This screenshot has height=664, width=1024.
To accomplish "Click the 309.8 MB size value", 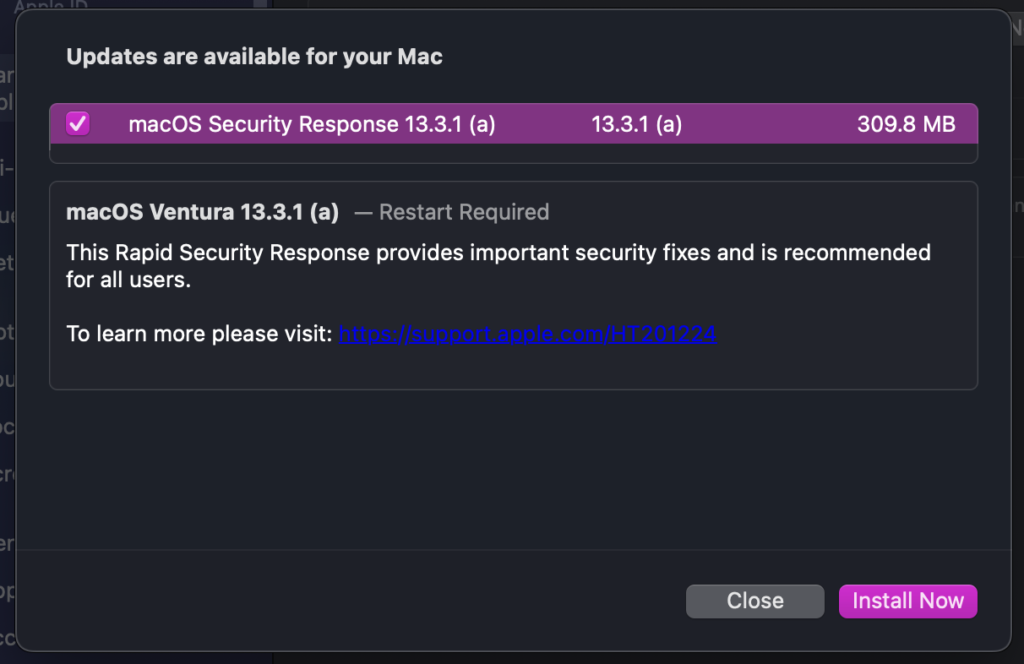I will coord(906,124).
